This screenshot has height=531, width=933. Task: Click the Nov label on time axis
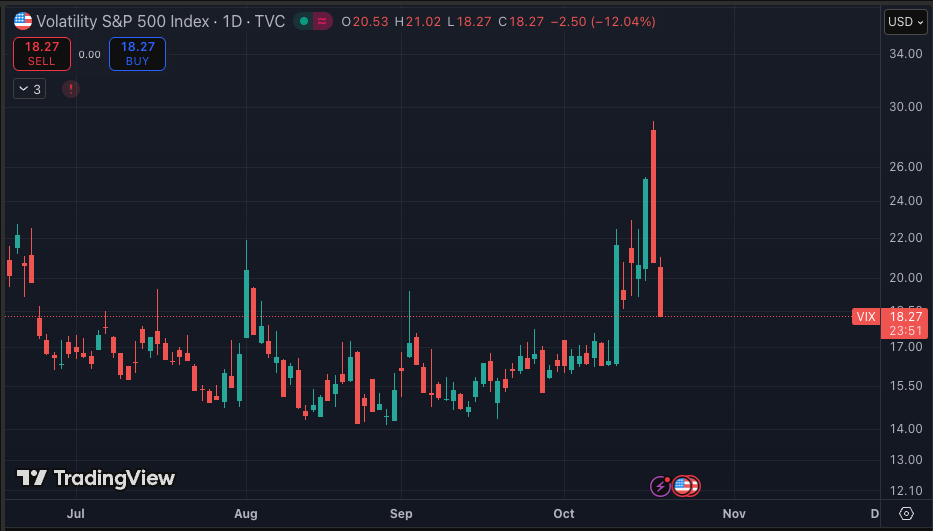point(734,513)
